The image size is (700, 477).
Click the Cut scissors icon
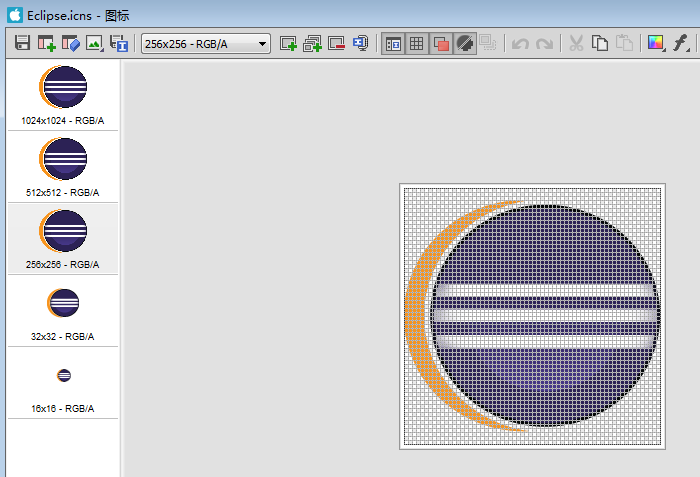coord(576,43)
